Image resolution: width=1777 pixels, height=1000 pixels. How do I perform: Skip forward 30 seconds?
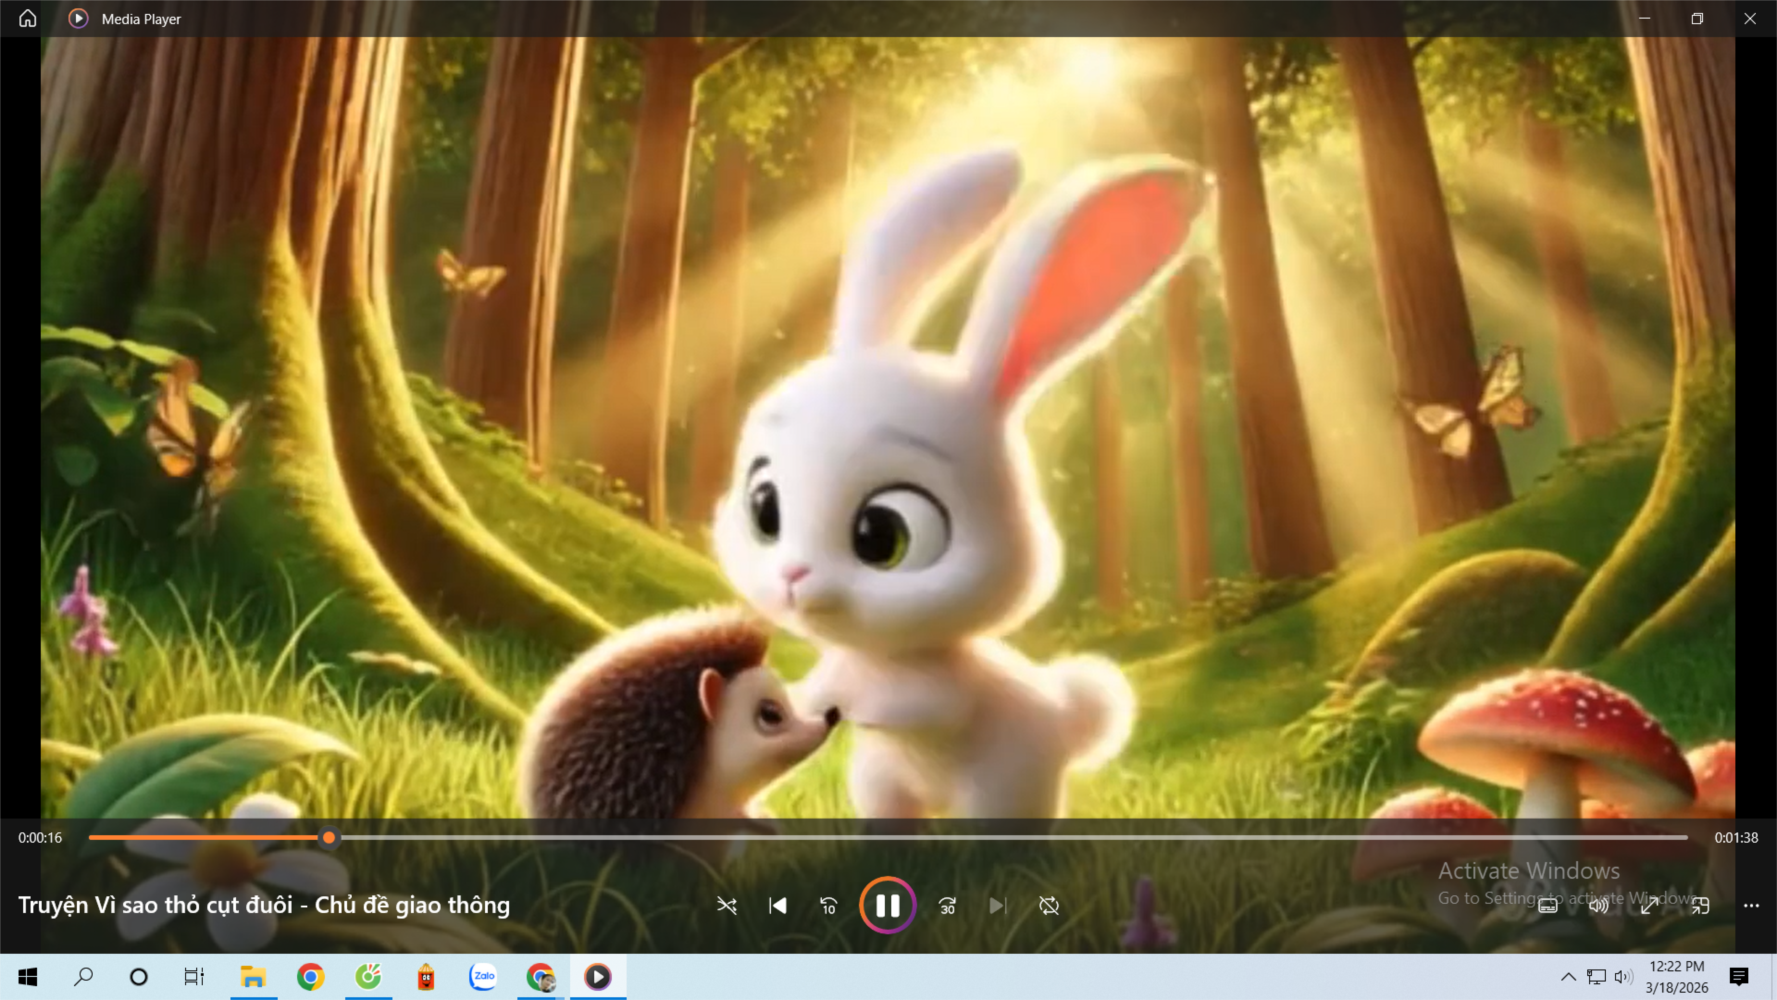tap(947, 905)
